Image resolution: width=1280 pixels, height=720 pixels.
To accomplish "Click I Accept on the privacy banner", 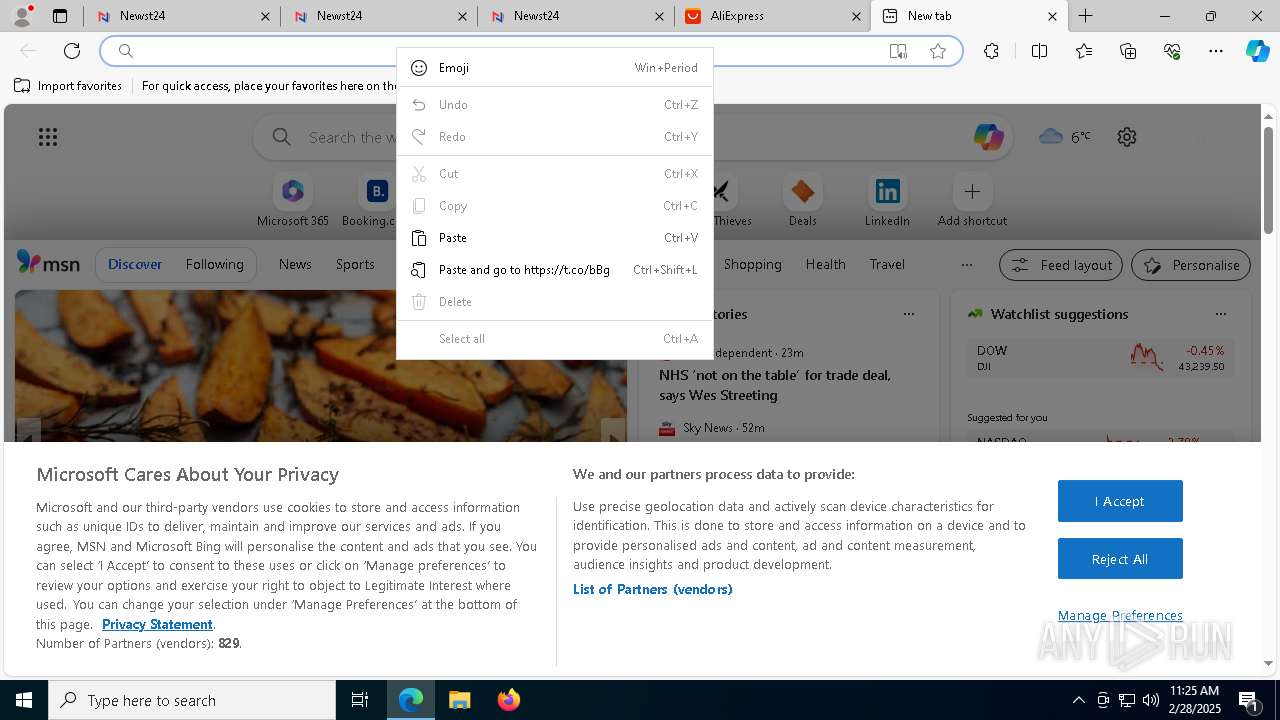I will 1120,501.
